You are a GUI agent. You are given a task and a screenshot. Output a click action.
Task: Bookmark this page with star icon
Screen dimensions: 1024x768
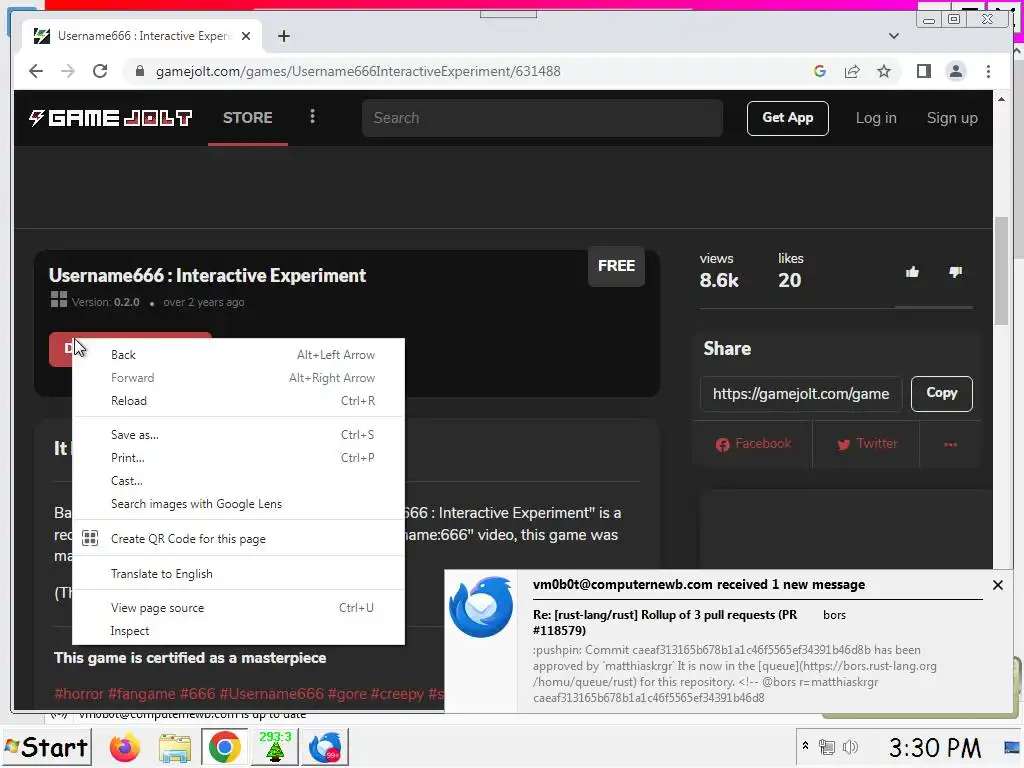pyautogui.click(x=884, y=71)
